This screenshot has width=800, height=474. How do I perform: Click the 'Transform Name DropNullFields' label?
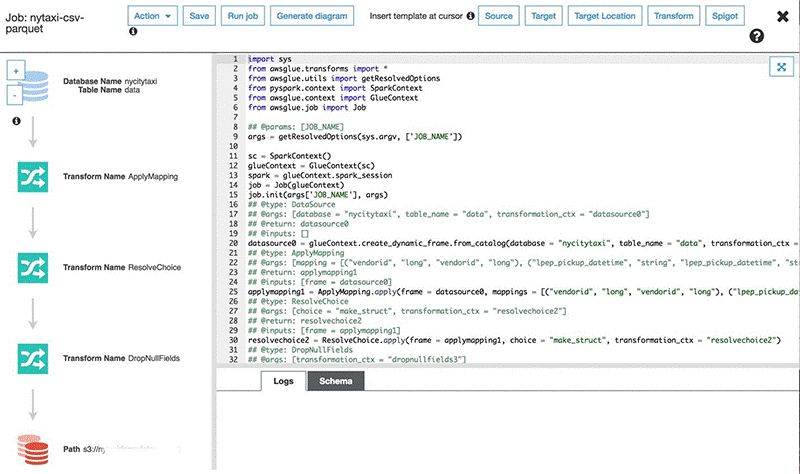point(121,358)
